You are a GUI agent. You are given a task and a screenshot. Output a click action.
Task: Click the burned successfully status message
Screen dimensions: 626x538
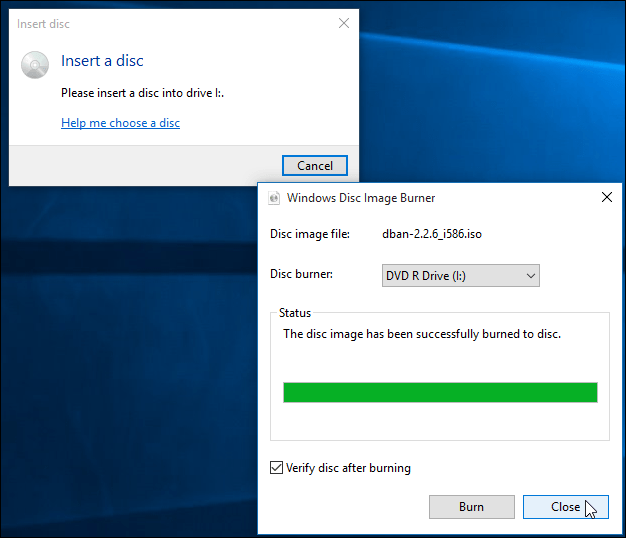click(422, 334)
